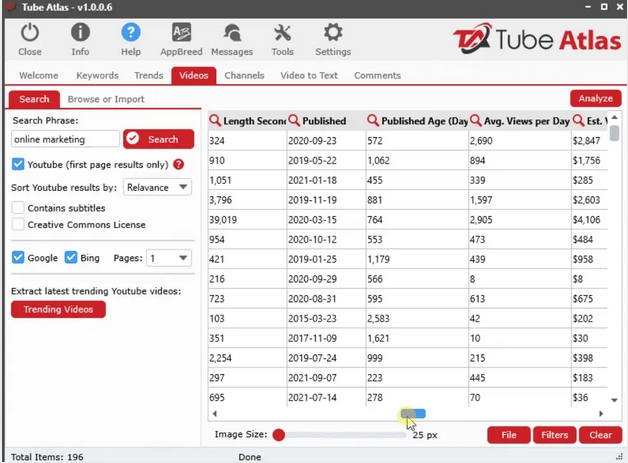
Task: Open the Sort Youtube results by dropdown
Action: point(157,187)
